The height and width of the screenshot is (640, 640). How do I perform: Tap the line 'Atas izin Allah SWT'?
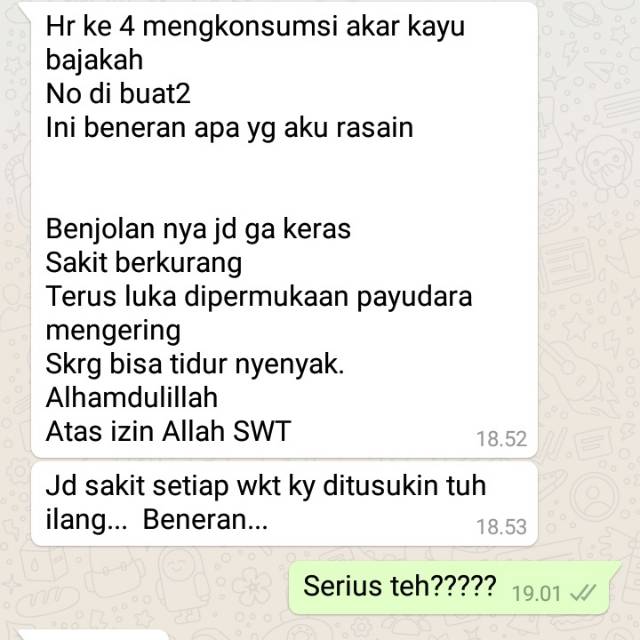point(168,432)
